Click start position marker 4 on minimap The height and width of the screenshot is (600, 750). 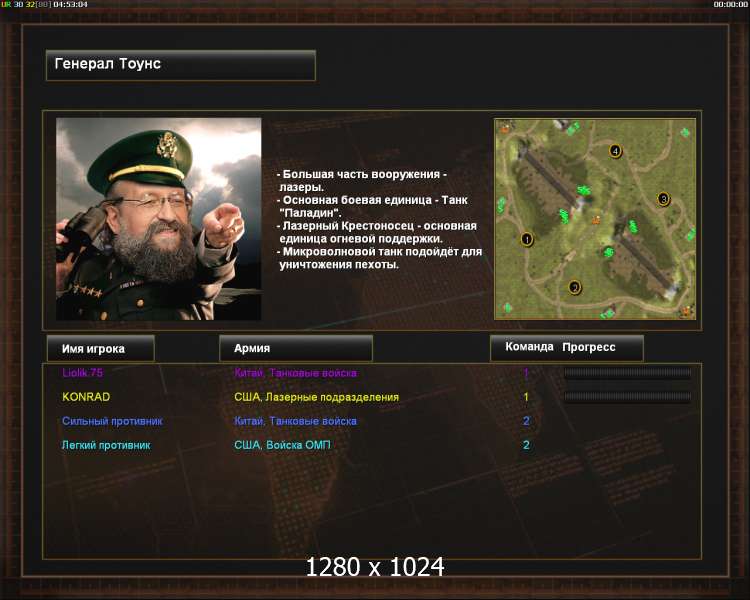coord(615,151)
